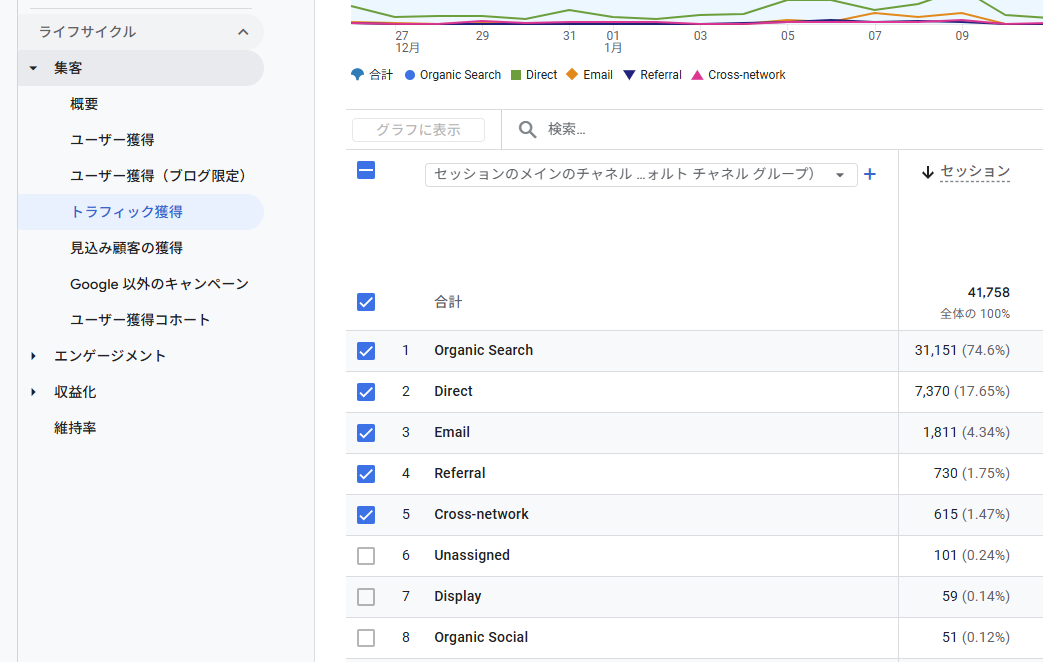Click the select-all checkbox in the table header
This screenshot has height=662, width=1043.
coord(366,170)
